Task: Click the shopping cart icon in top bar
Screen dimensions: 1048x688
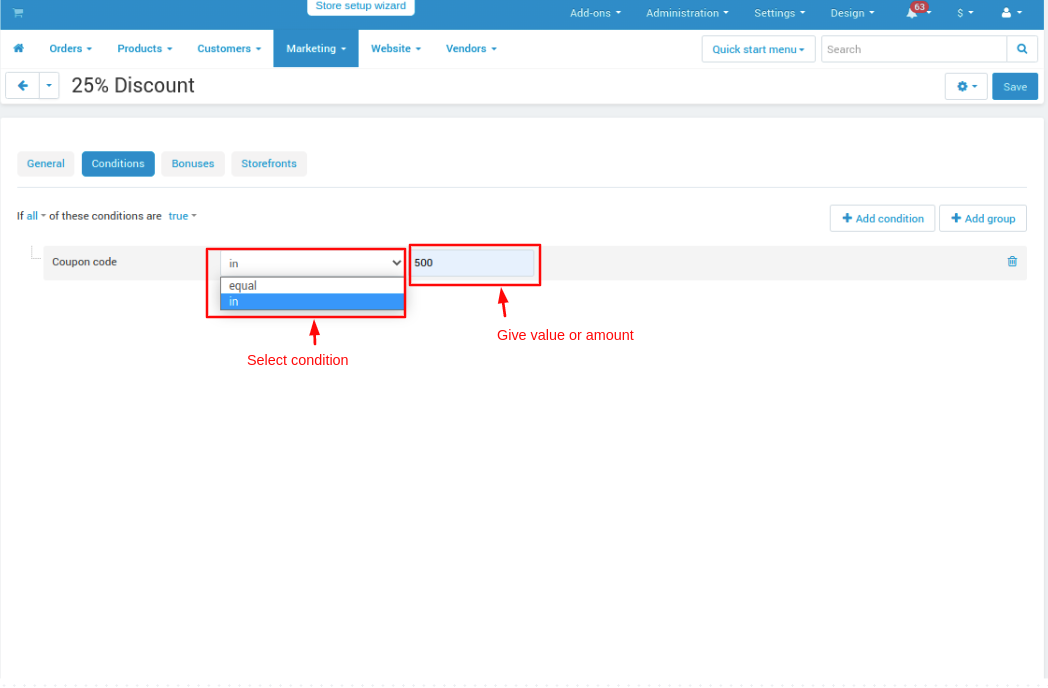Action: [18, 13]
